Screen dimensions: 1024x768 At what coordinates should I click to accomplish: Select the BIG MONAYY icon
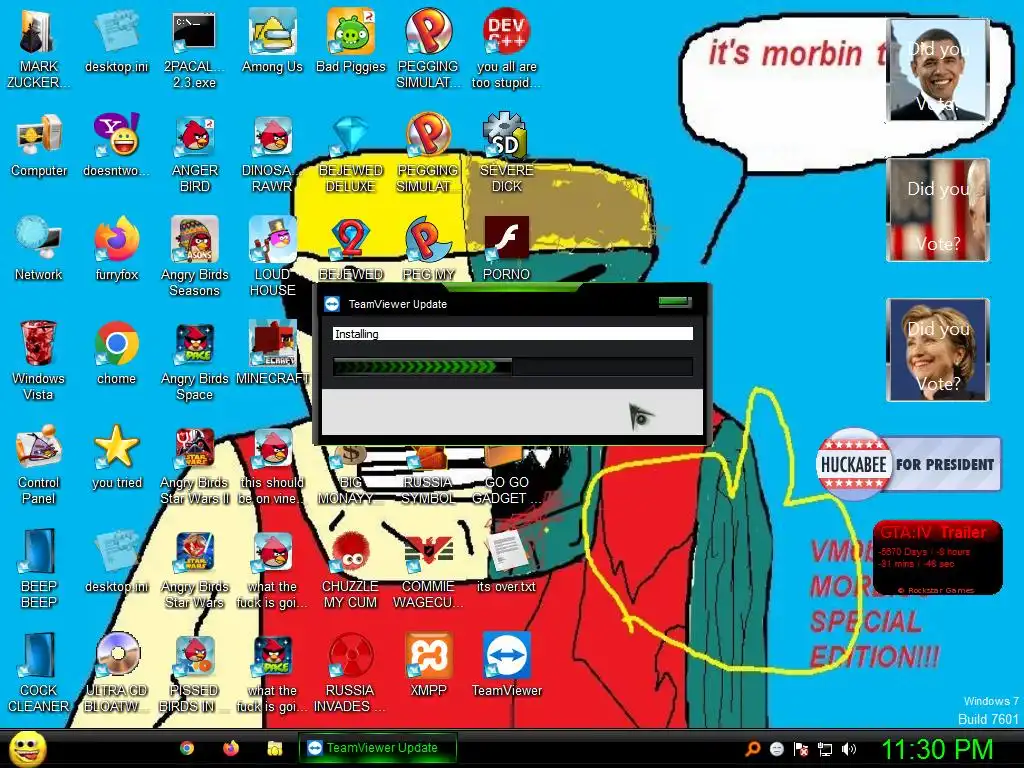pos(351,477)
